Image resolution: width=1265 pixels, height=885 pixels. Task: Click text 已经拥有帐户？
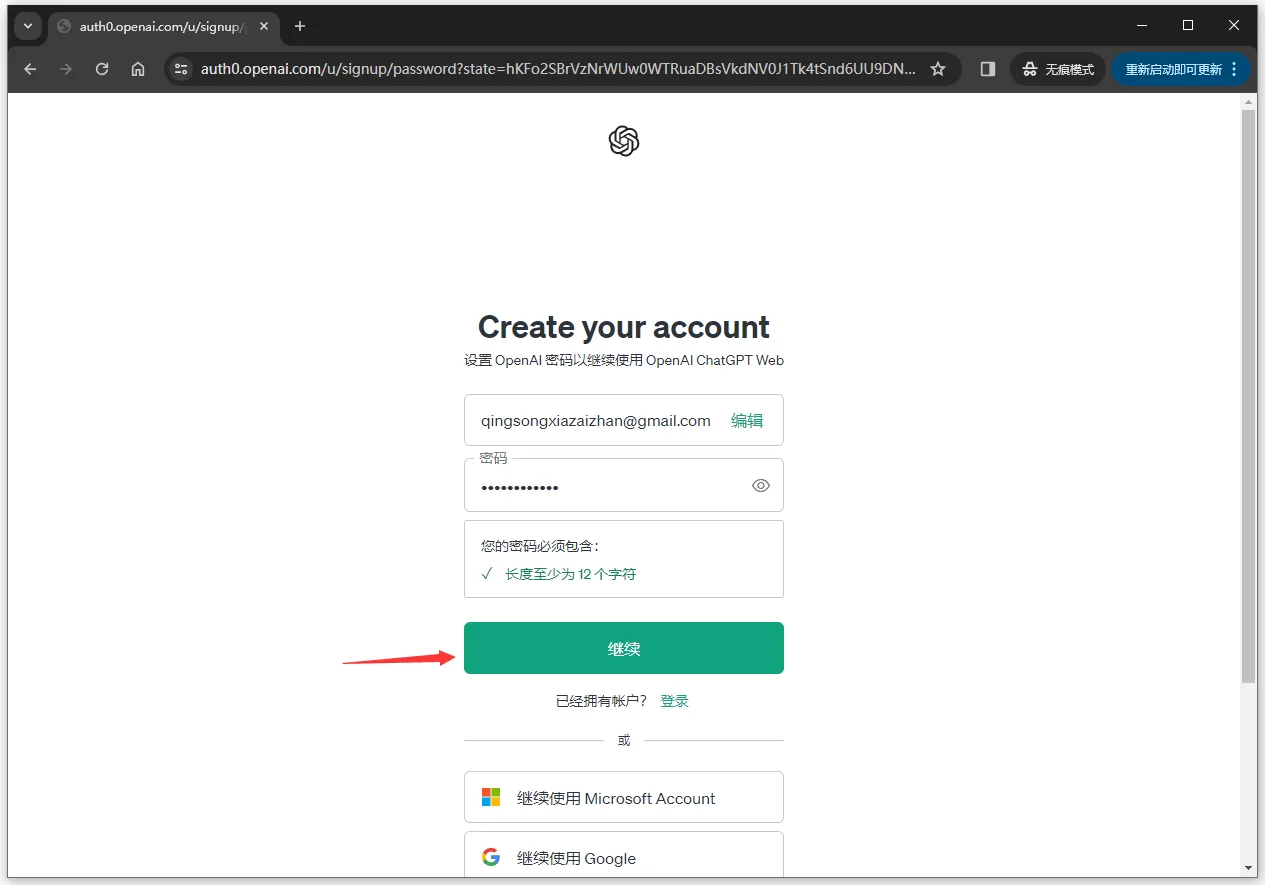602,701
